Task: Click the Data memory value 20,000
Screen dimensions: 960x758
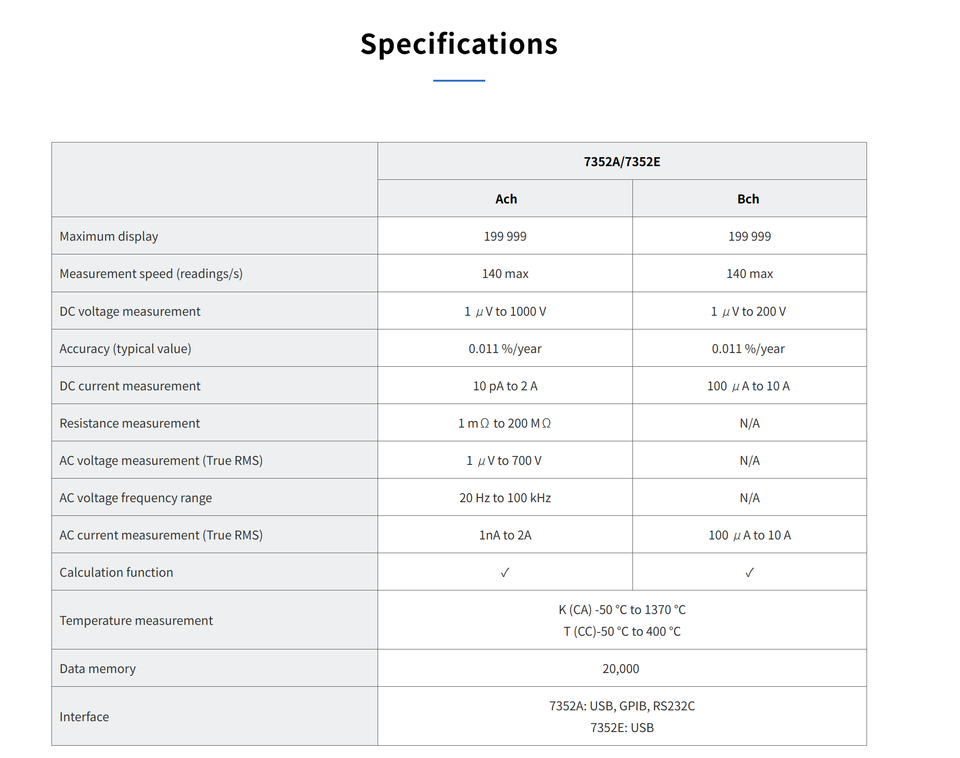Action: 621,669
